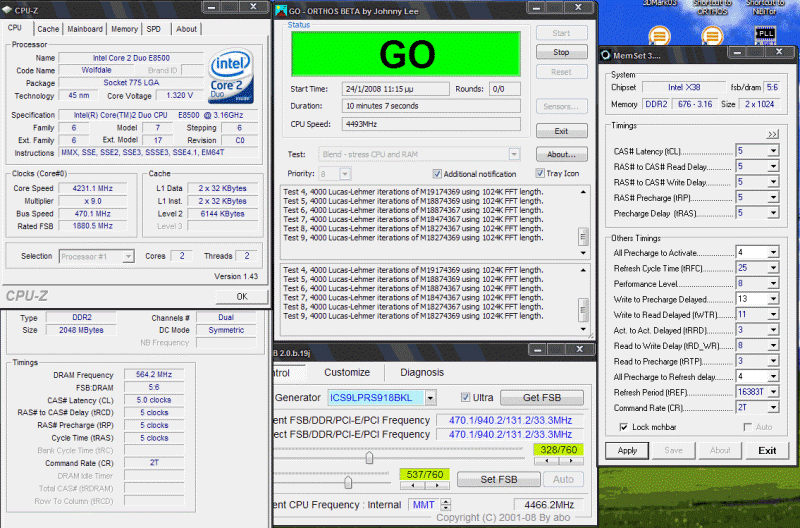This screenshot has height=528, width=800.
Task: Toggle the Additional notification checkbox in ORTHOS
Action: coord(437,174)
